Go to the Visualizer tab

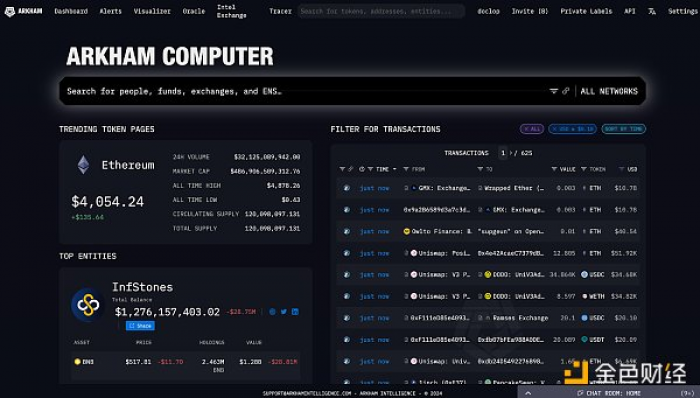152,11
